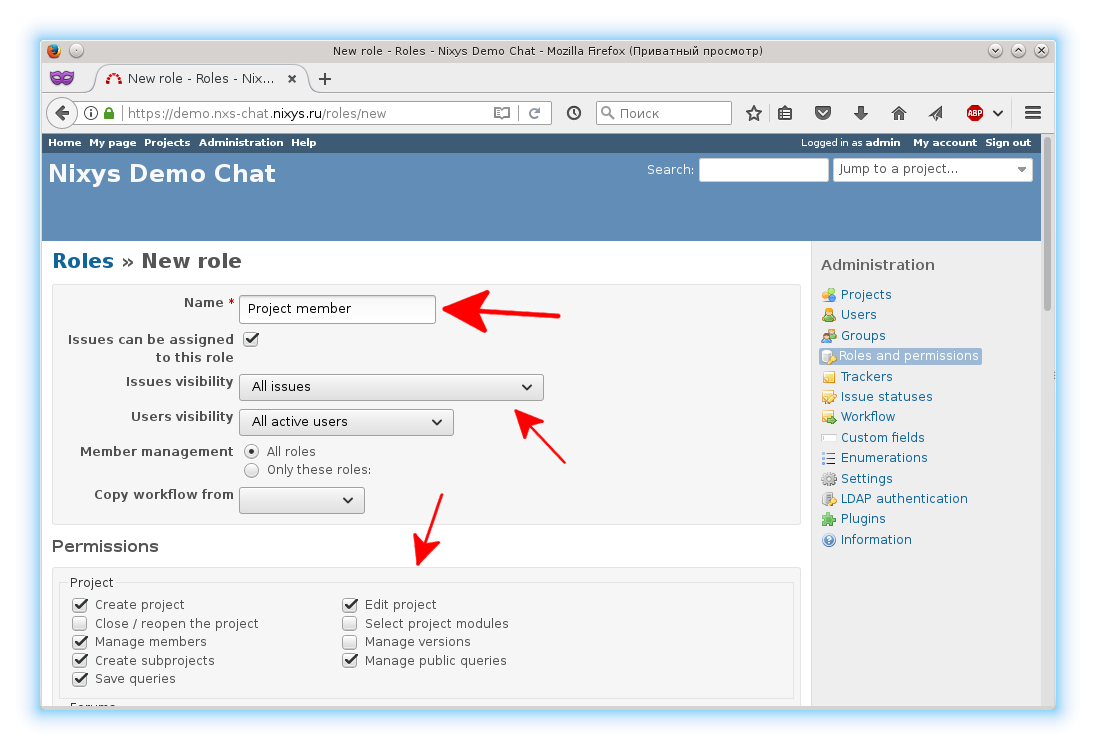Click the My account link

[x=945, y=143]
